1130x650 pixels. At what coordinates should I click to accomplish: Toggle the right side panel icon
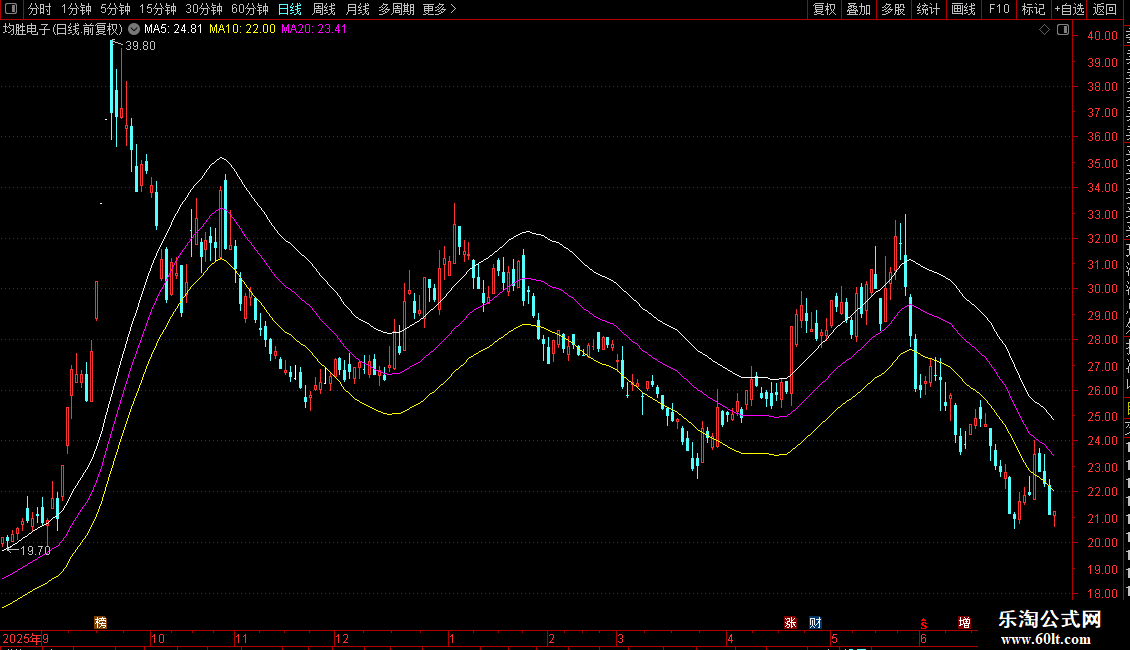1063,30
